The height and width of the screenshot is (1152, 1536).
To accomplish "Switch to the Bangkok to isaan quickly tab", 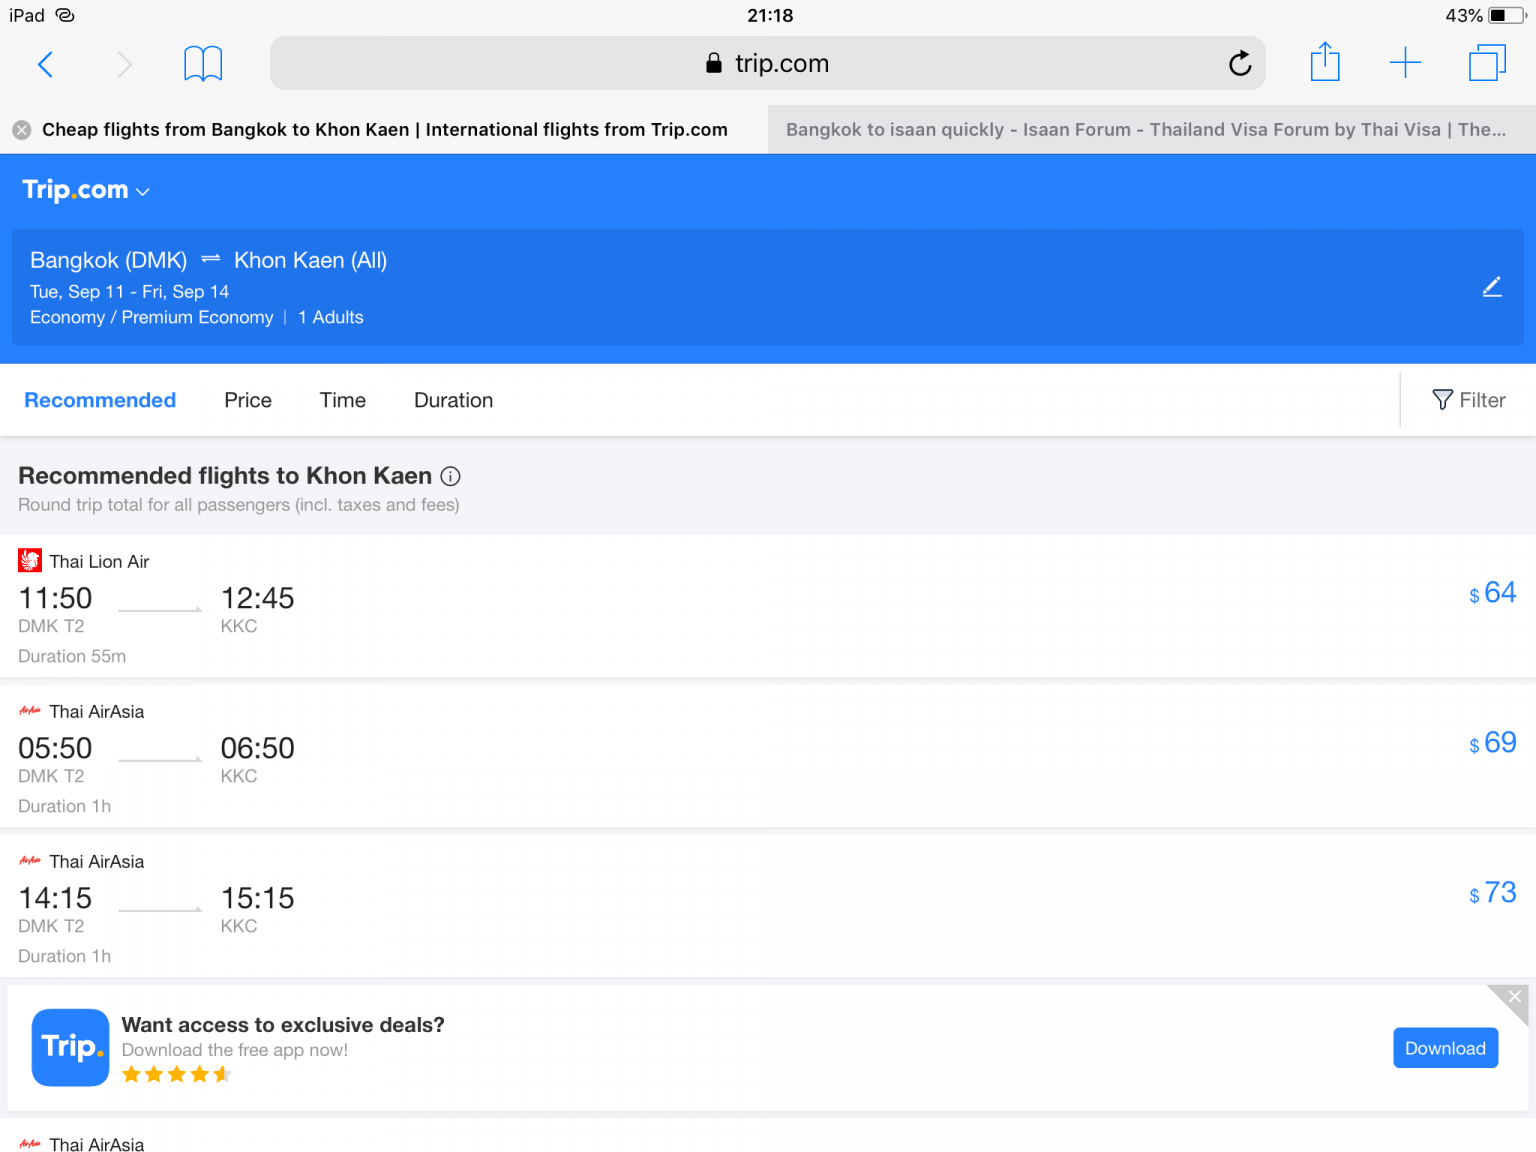I will point(1151,130).
